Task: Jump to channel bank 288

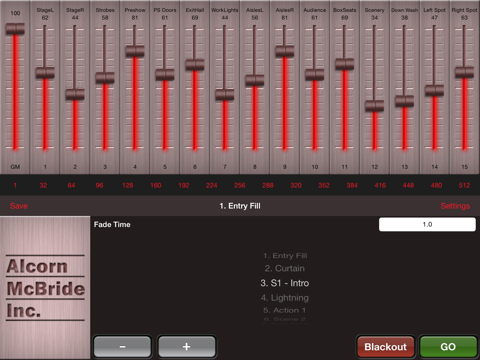Action: (x=268, y=185)
